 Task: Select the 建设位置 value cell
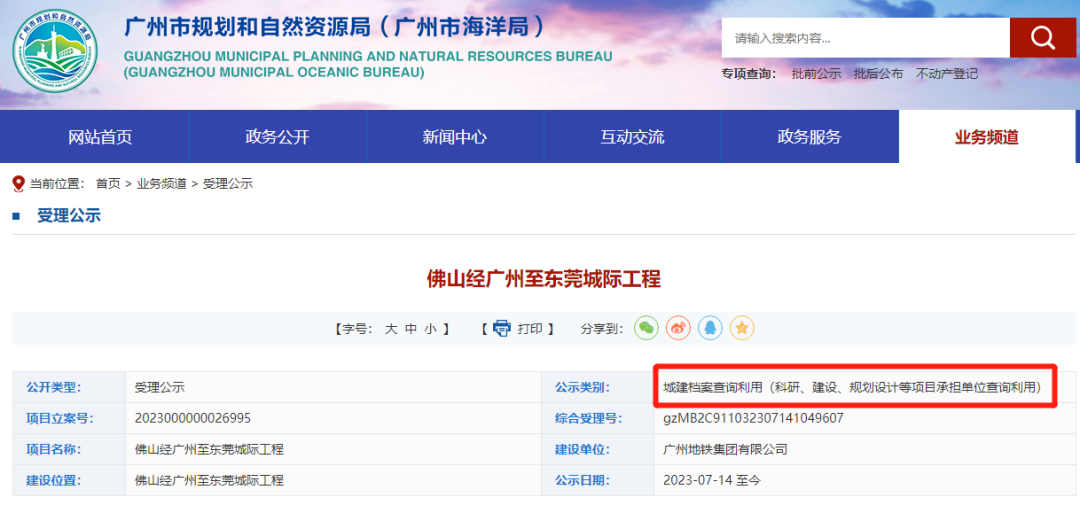pos(334,481)
